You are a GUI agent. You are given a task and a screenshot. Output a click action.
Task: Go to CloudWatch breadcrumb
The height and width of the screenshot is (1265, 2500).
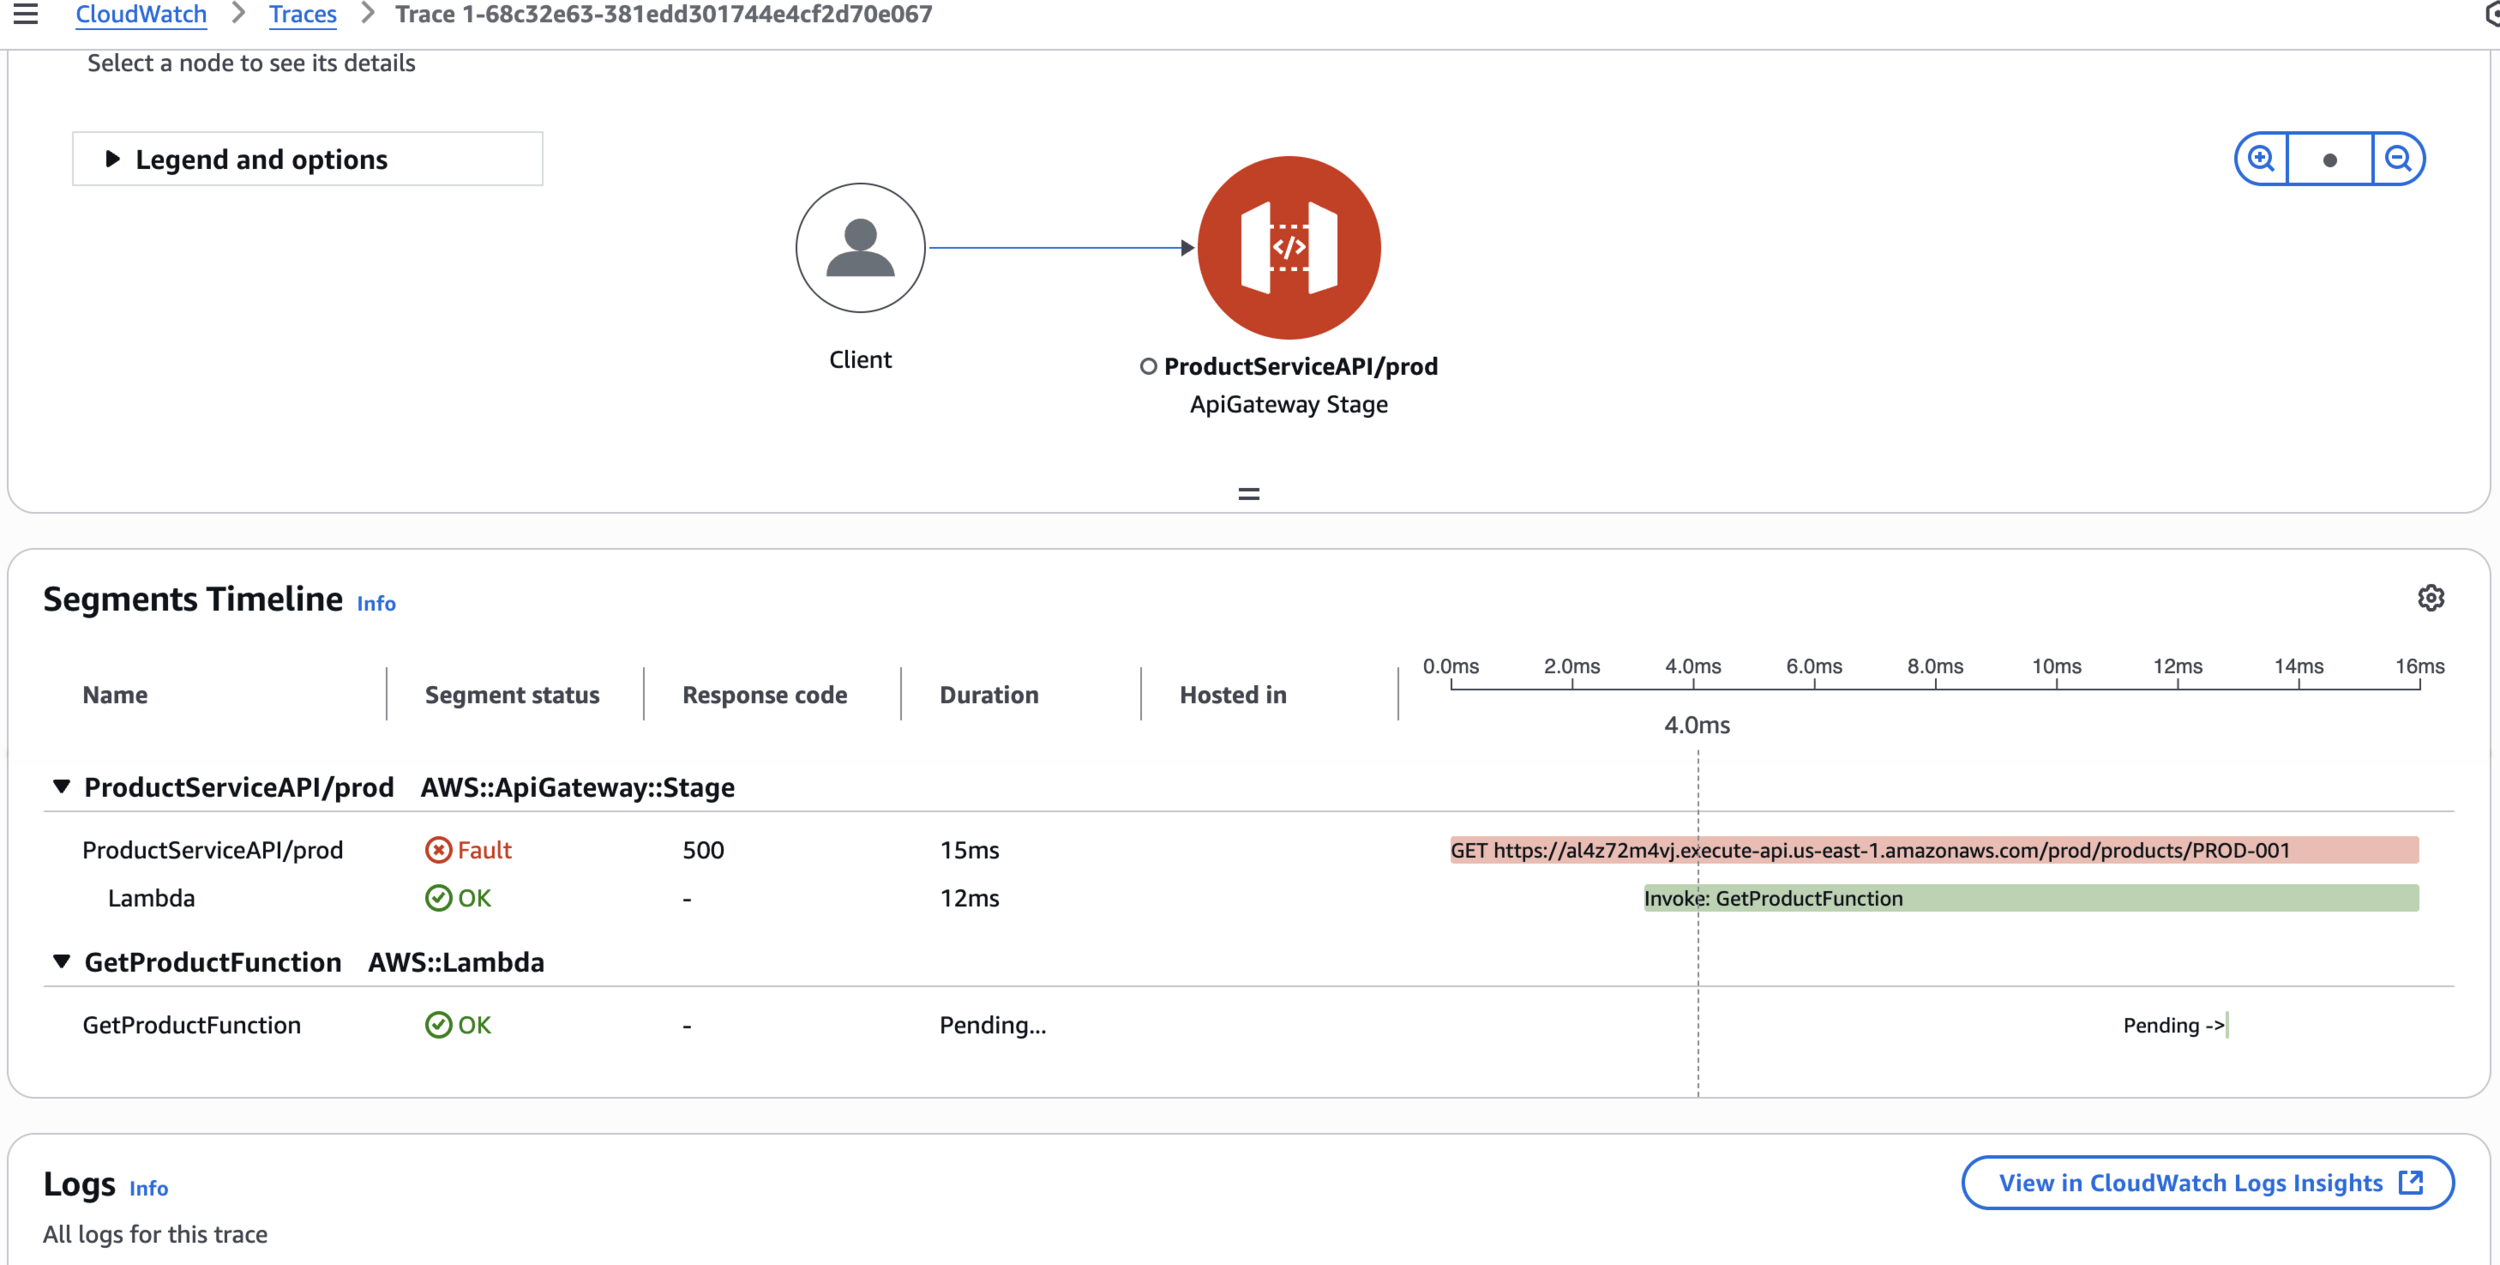click(x=141, y=14)
